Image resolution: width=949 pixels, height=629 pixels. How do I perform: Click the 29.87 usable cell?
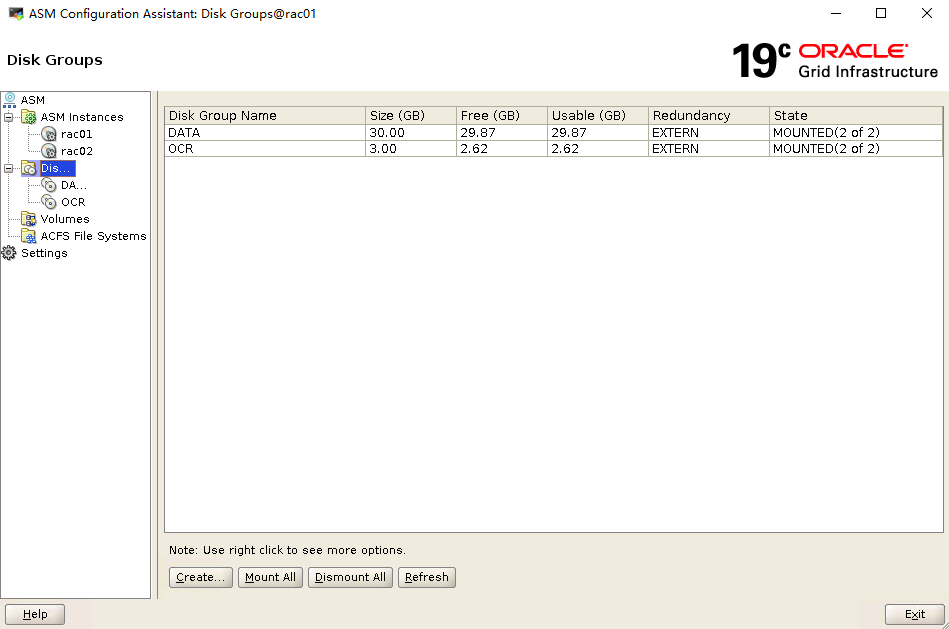click(598, 133)
